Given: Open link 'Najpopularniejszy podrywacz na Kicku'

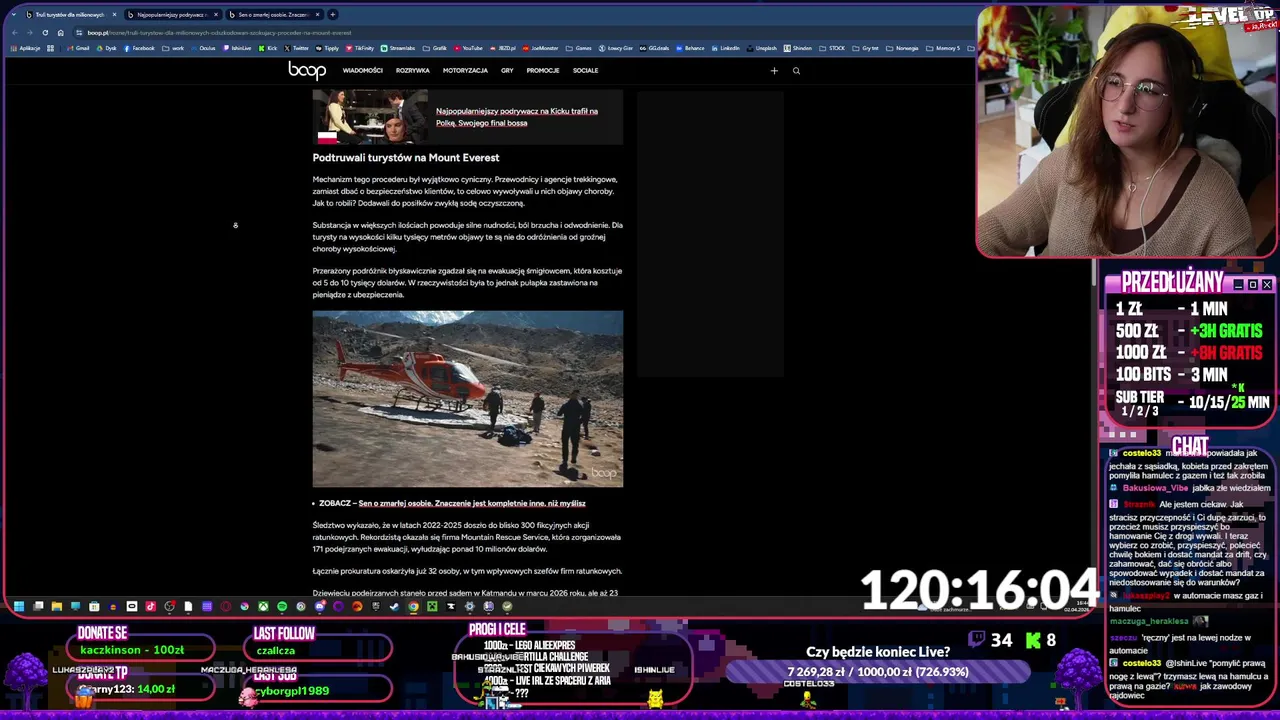Looking at the screenshot, I should pos(517,117).
